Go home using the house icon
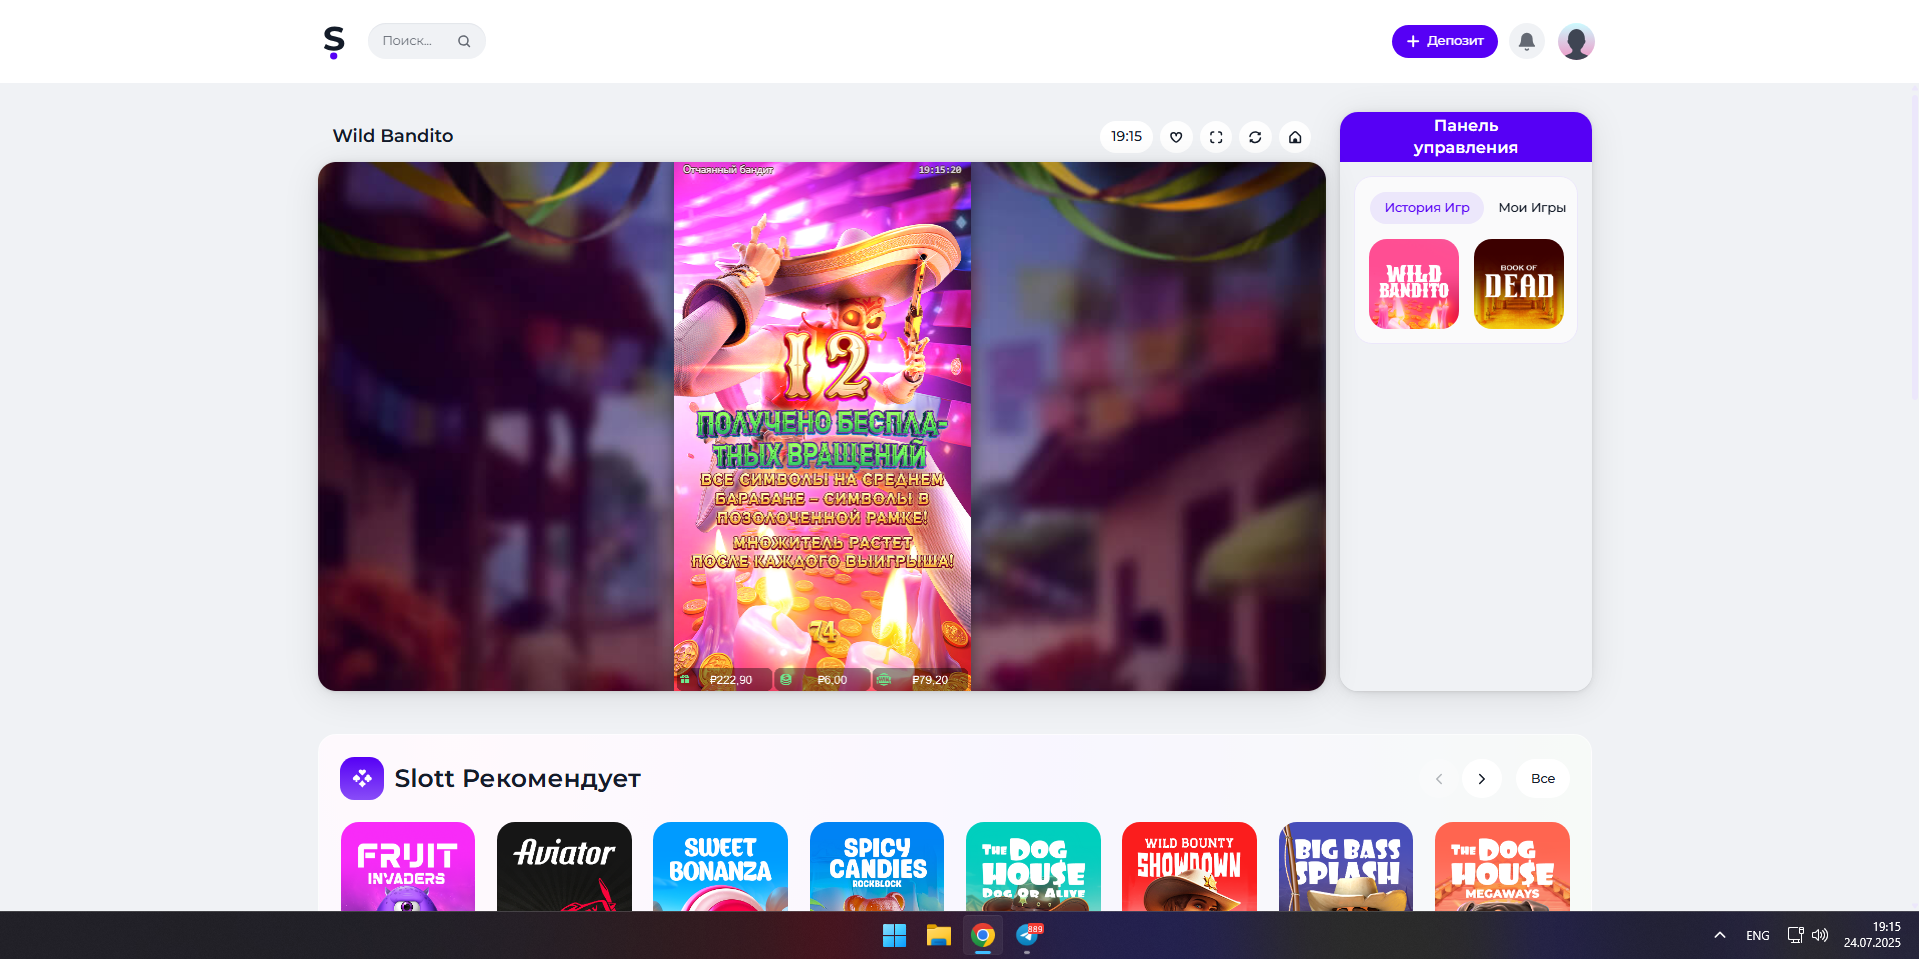Viewport: 1919px width, 959px height. [1295, 137]
